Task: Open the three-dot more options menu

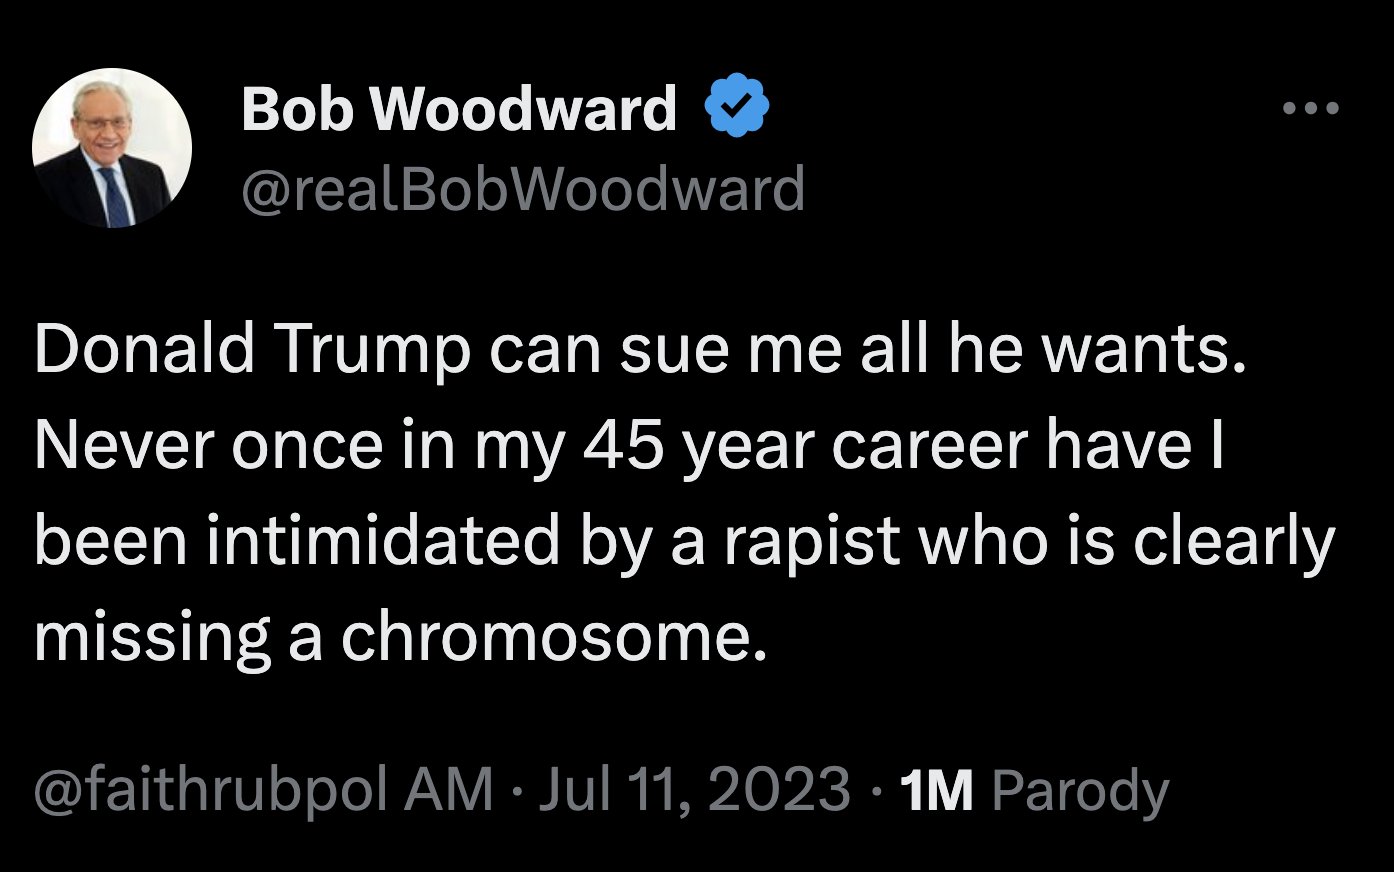Action: click(x=1311, y=108)
